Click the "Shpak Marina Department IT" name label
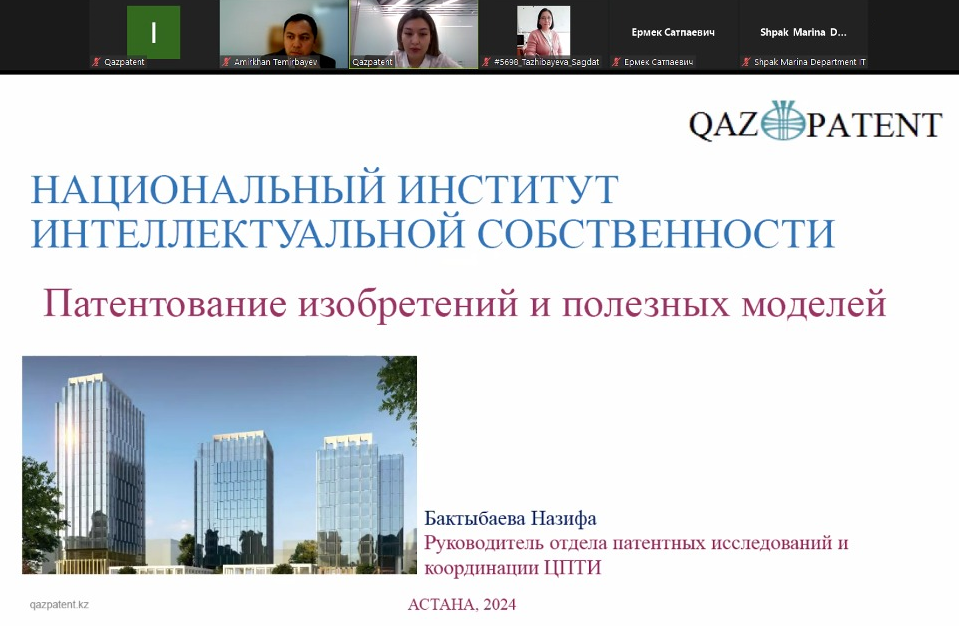This screenshot has width=959, height=626. [x=809, y=62]
